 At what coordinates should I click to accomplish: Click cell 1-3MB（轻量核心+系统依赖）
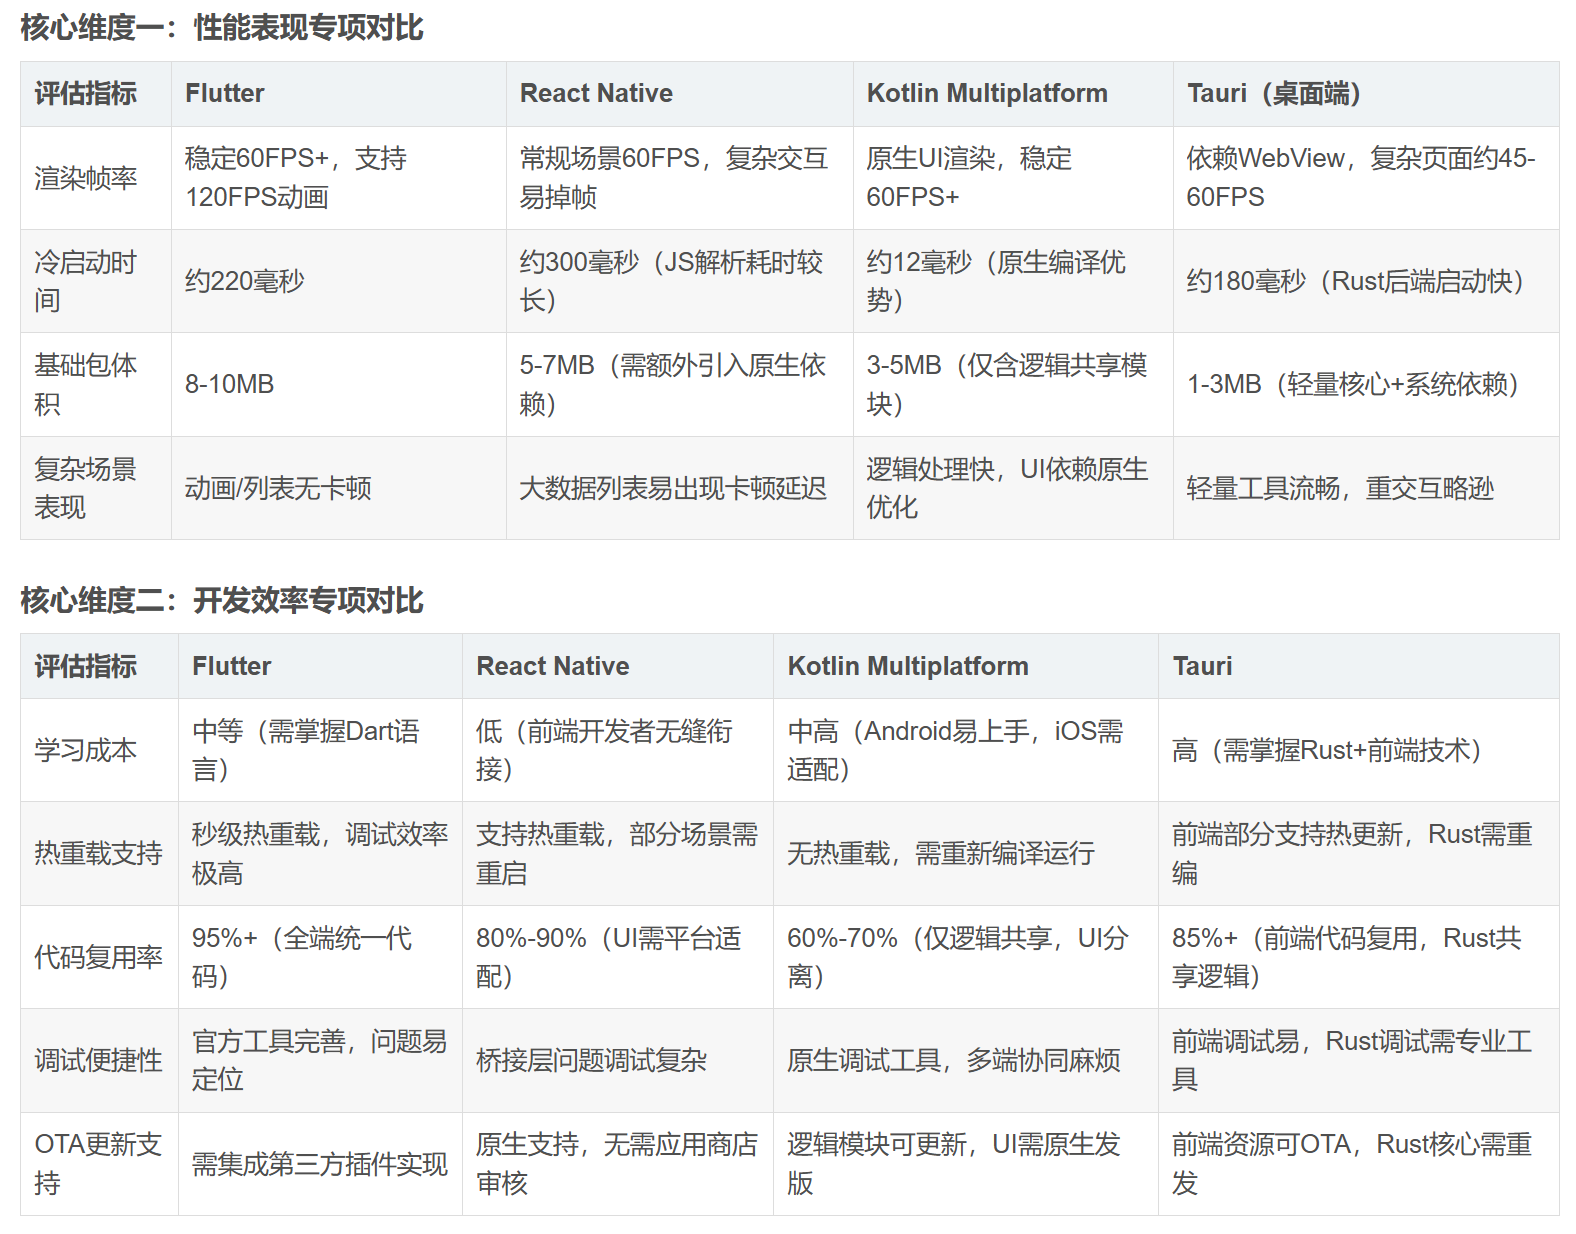[1365, 384]
